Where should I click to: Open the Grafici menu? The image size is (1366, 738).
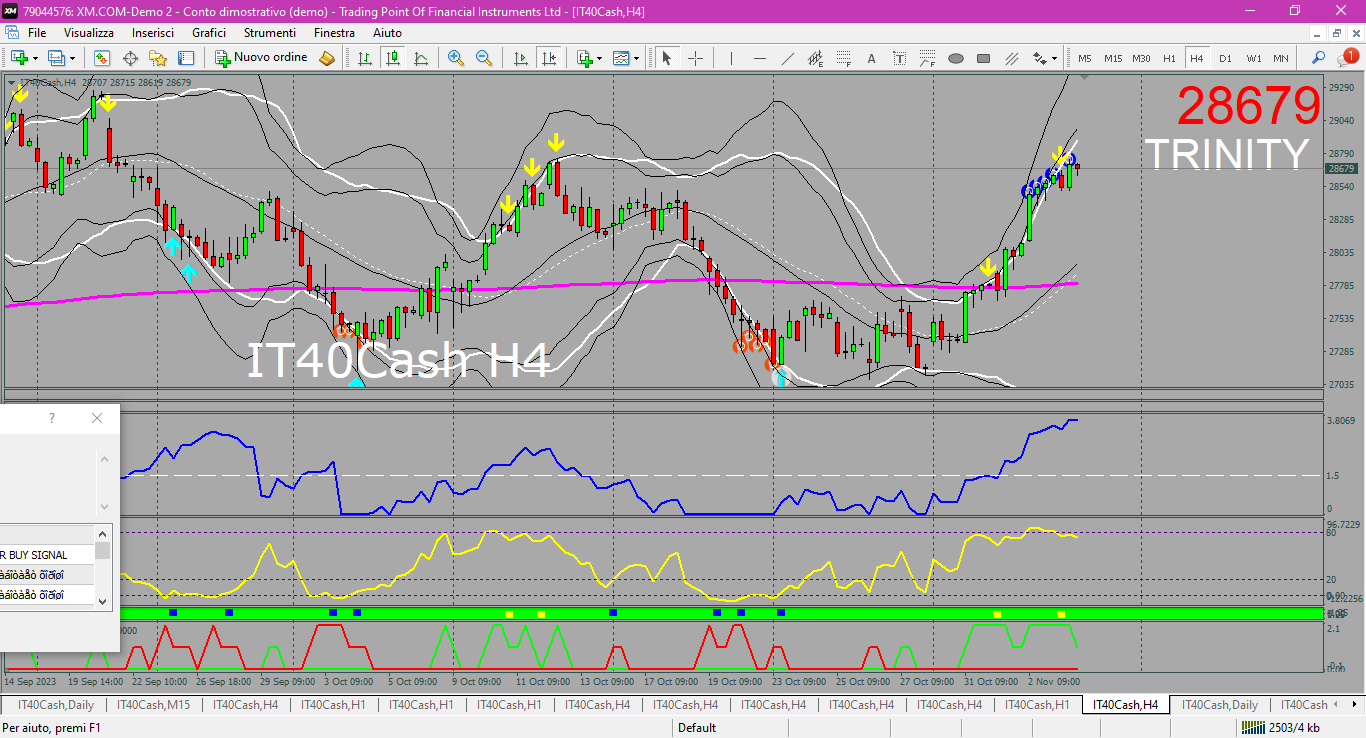click(209, 33)
